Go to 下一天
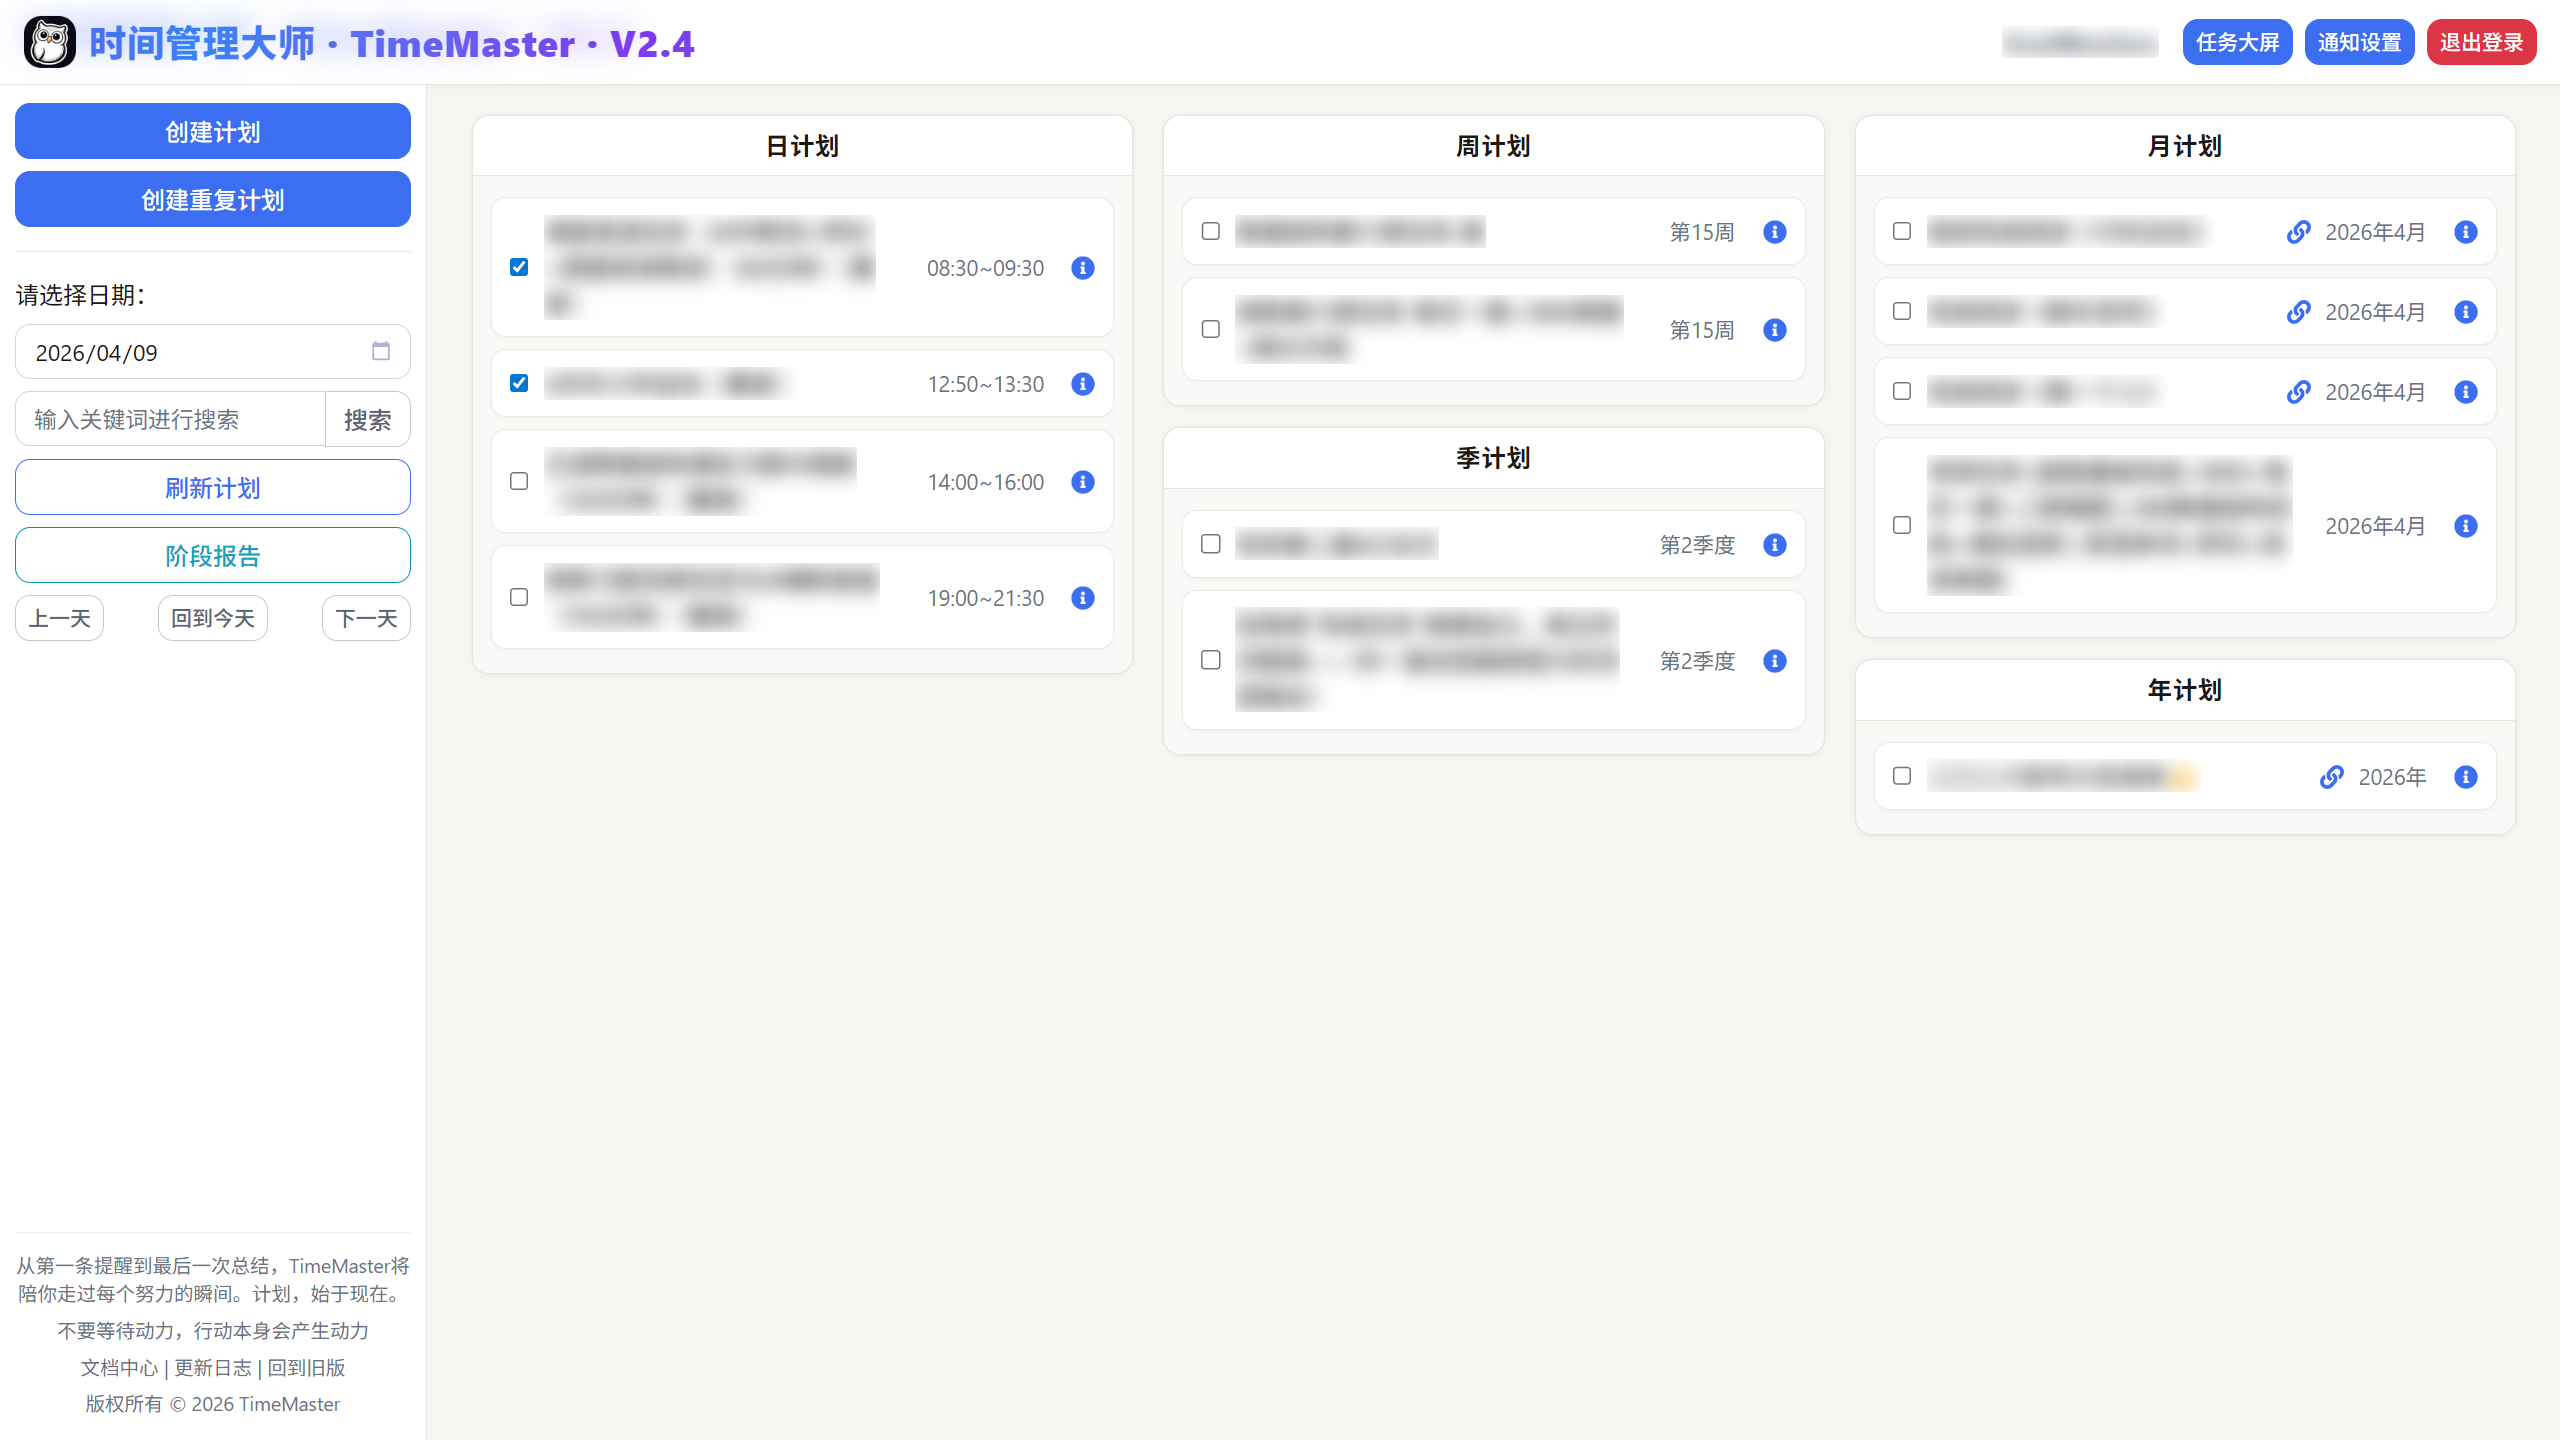This screenshot has height=1440, width=2560. coord(366,618)
